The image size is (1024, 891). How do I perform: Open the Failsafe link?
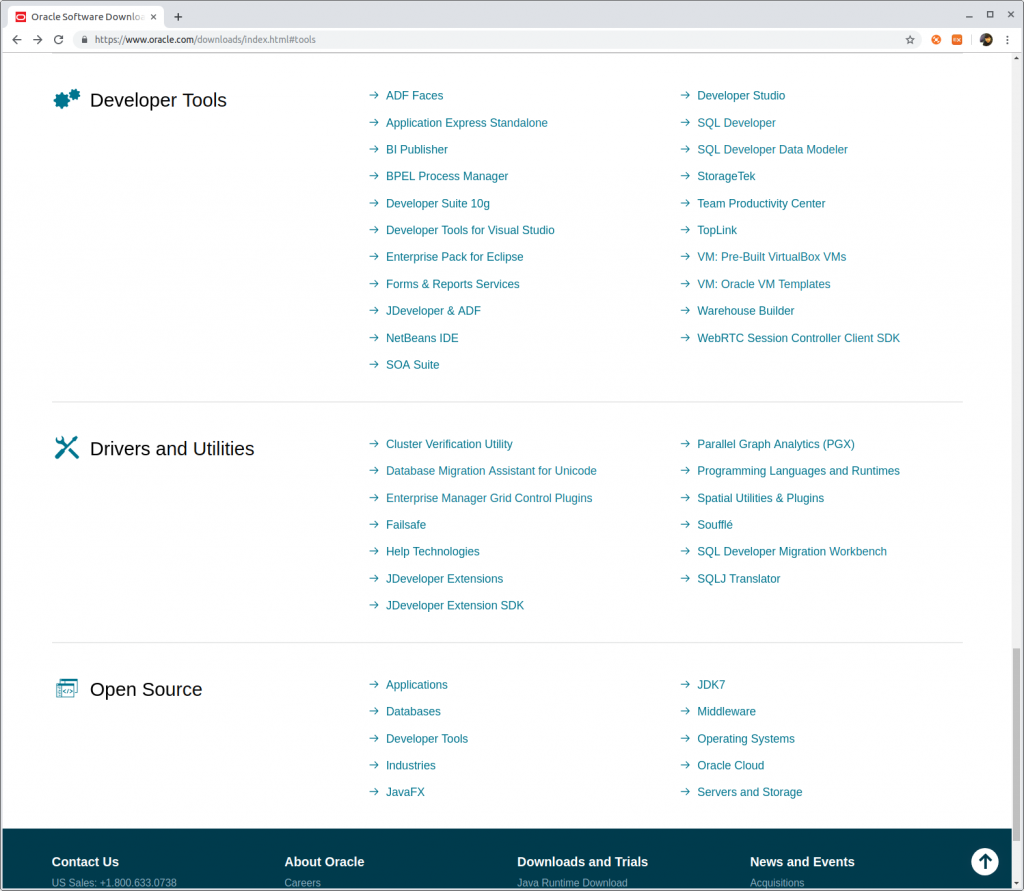coord(406,525)
